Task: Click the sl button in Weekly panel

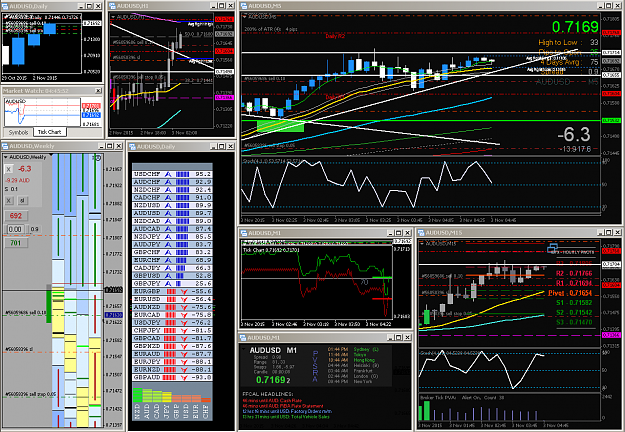Action: (x=22, y=200)
